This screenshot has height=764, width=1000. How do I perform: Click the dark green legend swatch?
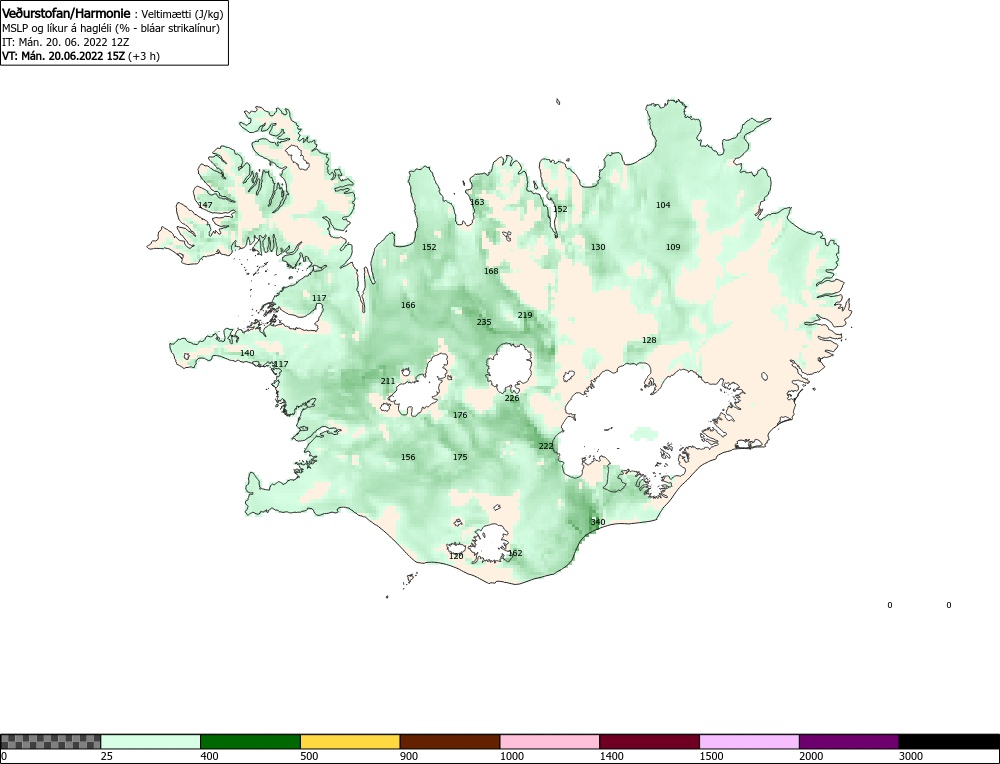tap(250, 741)
